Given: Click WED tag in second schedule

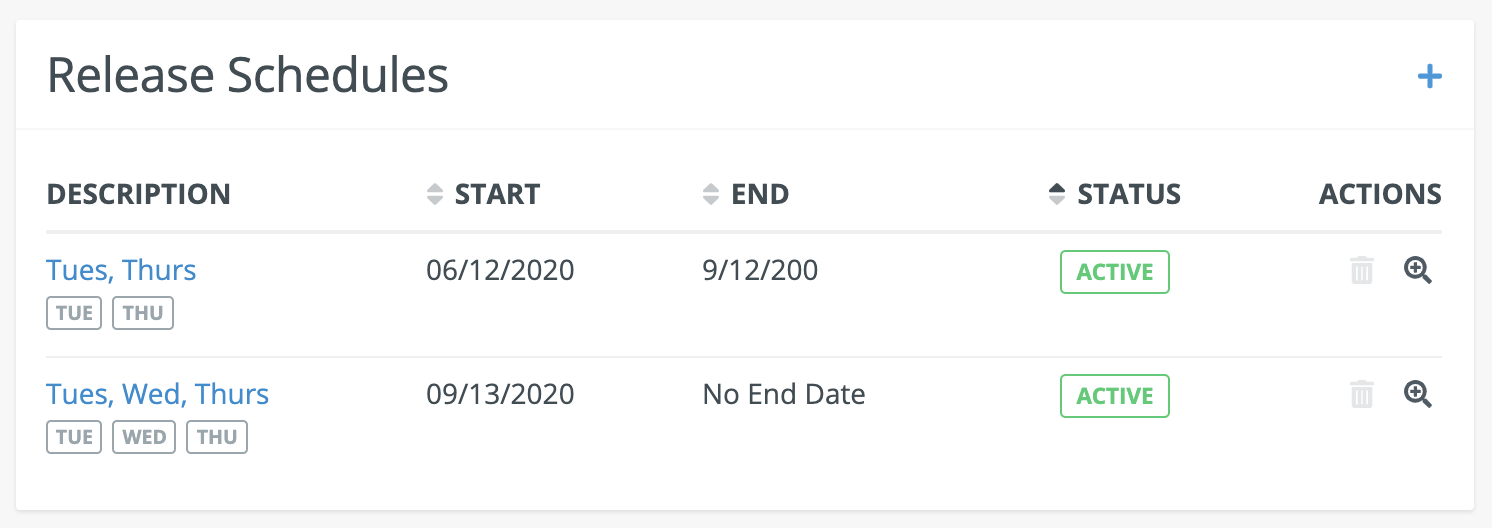Looking at the screenshot, I should pos(144,437).
